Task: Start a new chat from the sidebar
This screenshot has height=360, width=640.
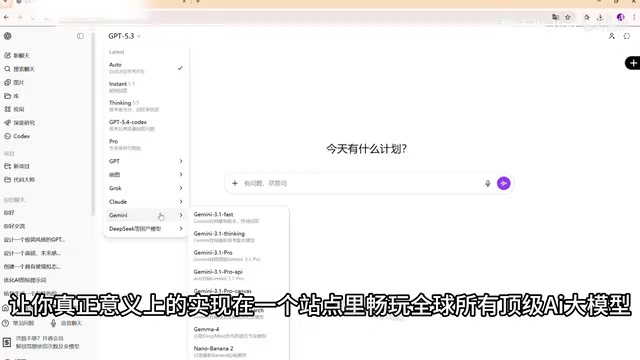Action: [x=17, y=56]
